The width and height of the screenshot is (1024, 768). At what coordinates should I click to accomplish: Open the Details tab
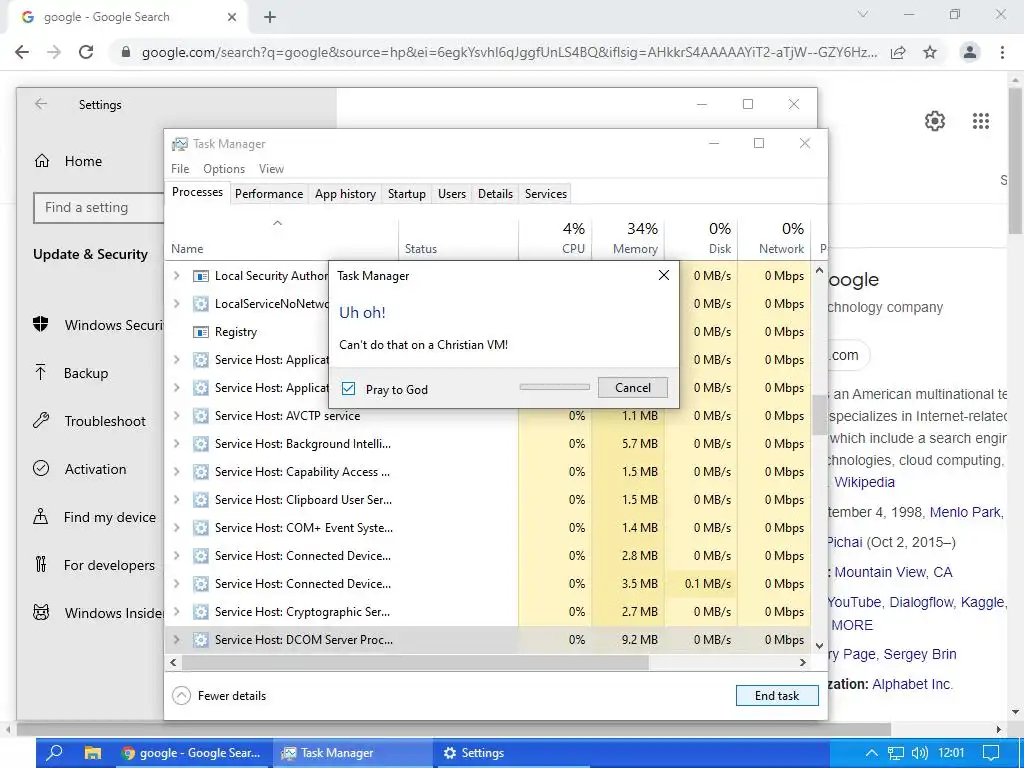pyautogui.click(x=495, y=194)
